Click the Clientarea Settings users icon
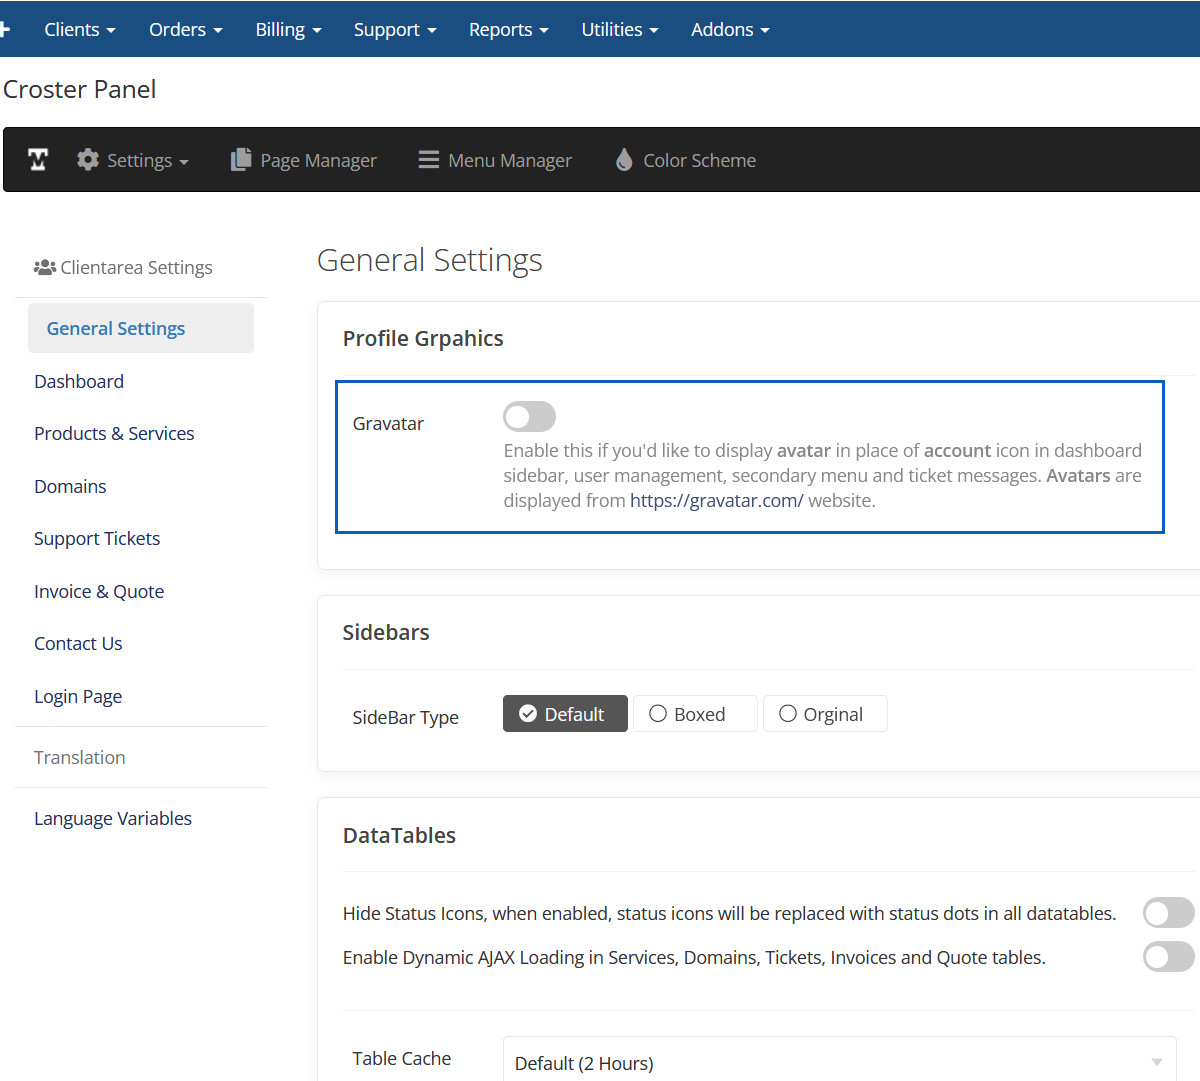The width and height of the screenshot is (1200, 1081). [x=44, y=267]
